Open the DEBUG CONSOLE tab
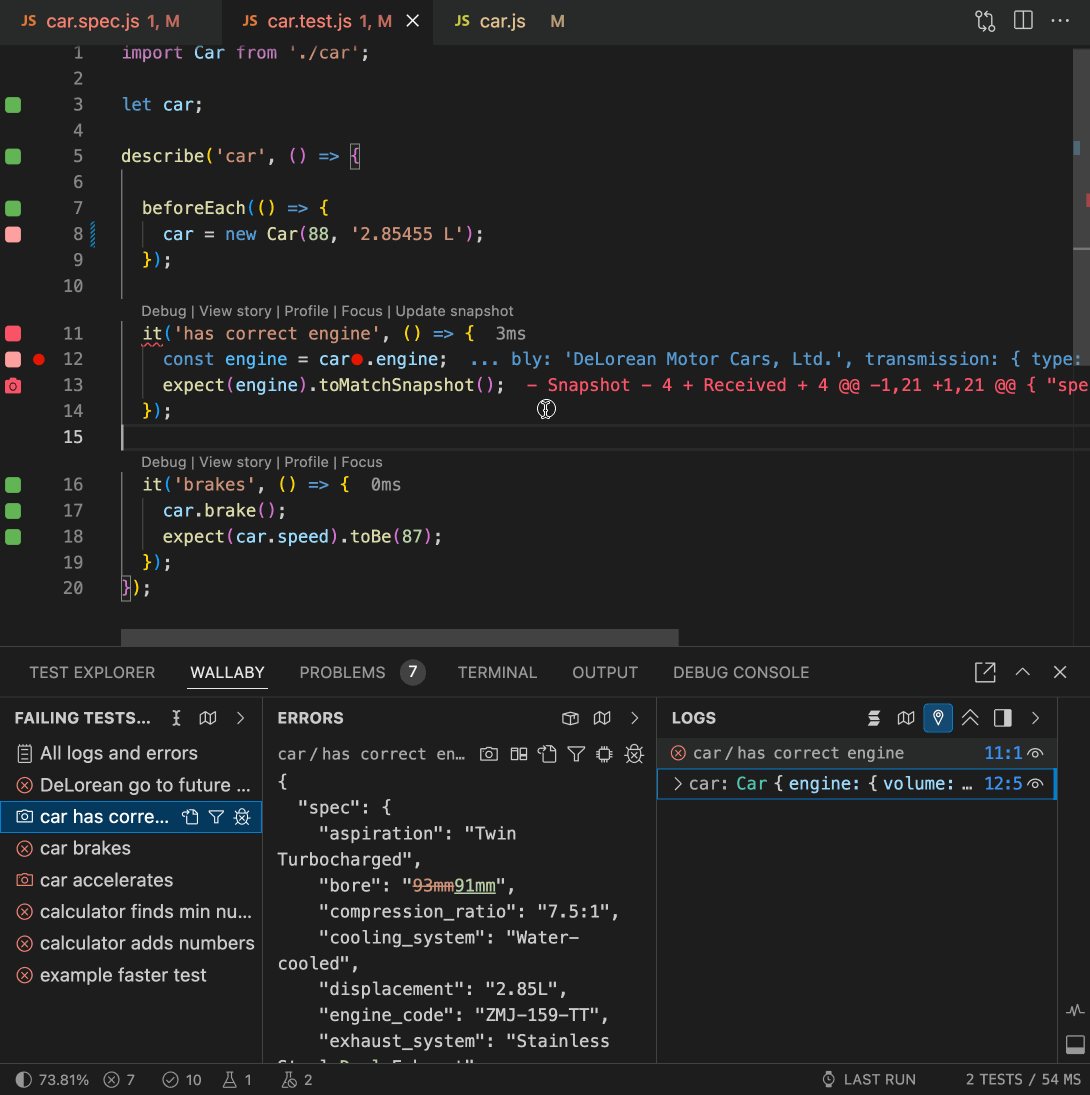Screen dimensions: 1090x1095 [x=741, y=673]
